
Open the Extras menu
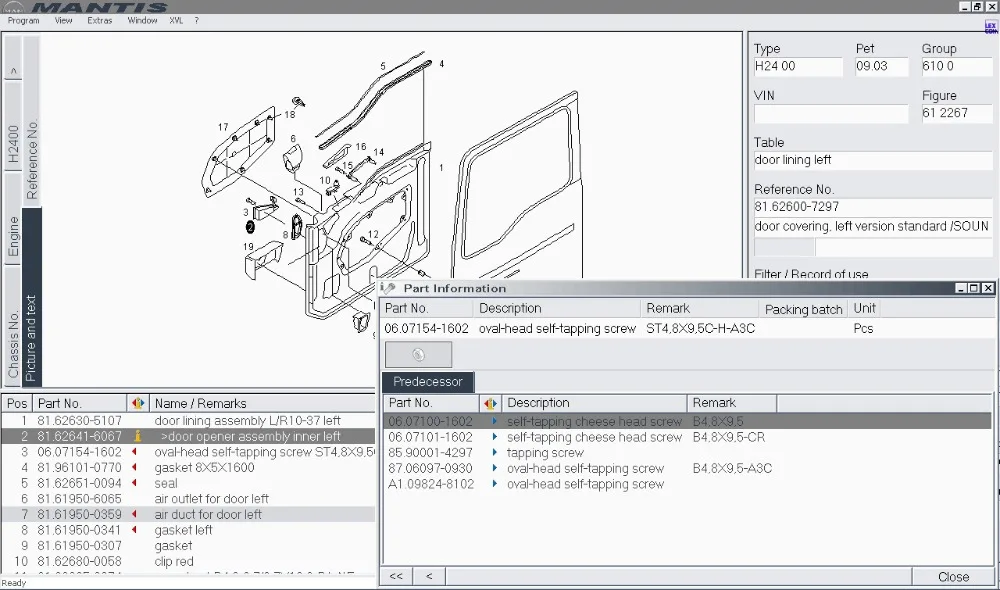click(100, 20)
